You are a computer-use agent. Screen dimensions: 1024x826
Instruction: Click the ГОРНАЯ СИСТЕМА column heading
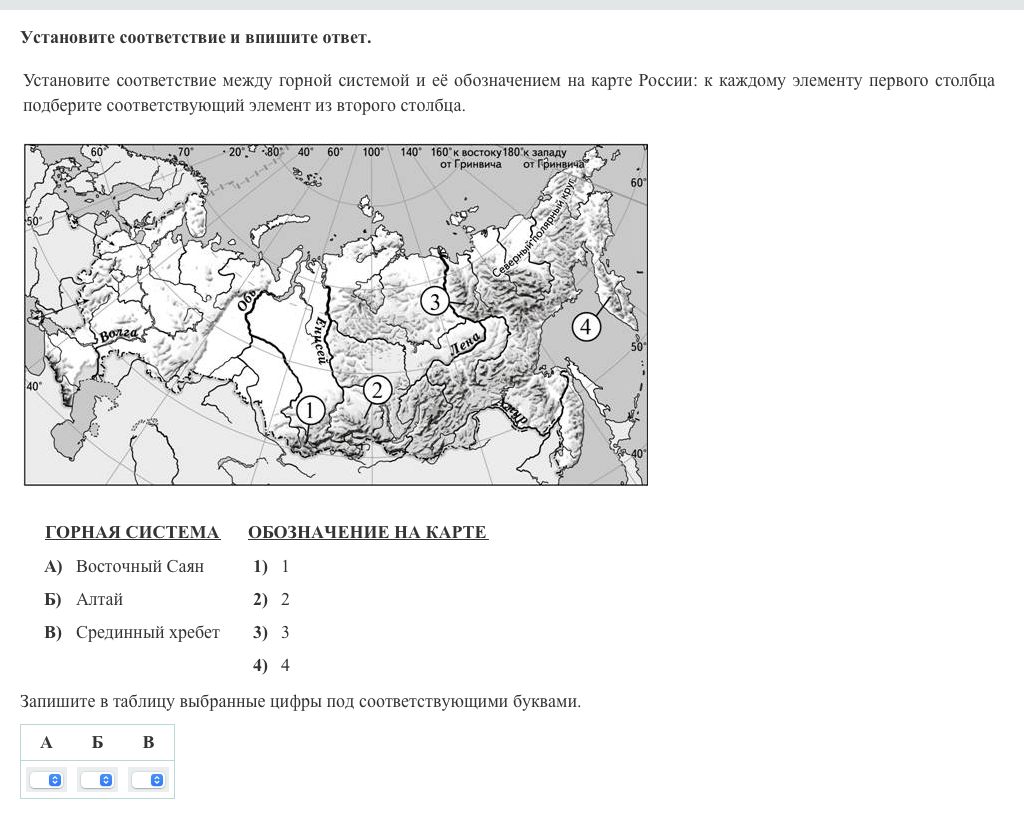(132, 533)
